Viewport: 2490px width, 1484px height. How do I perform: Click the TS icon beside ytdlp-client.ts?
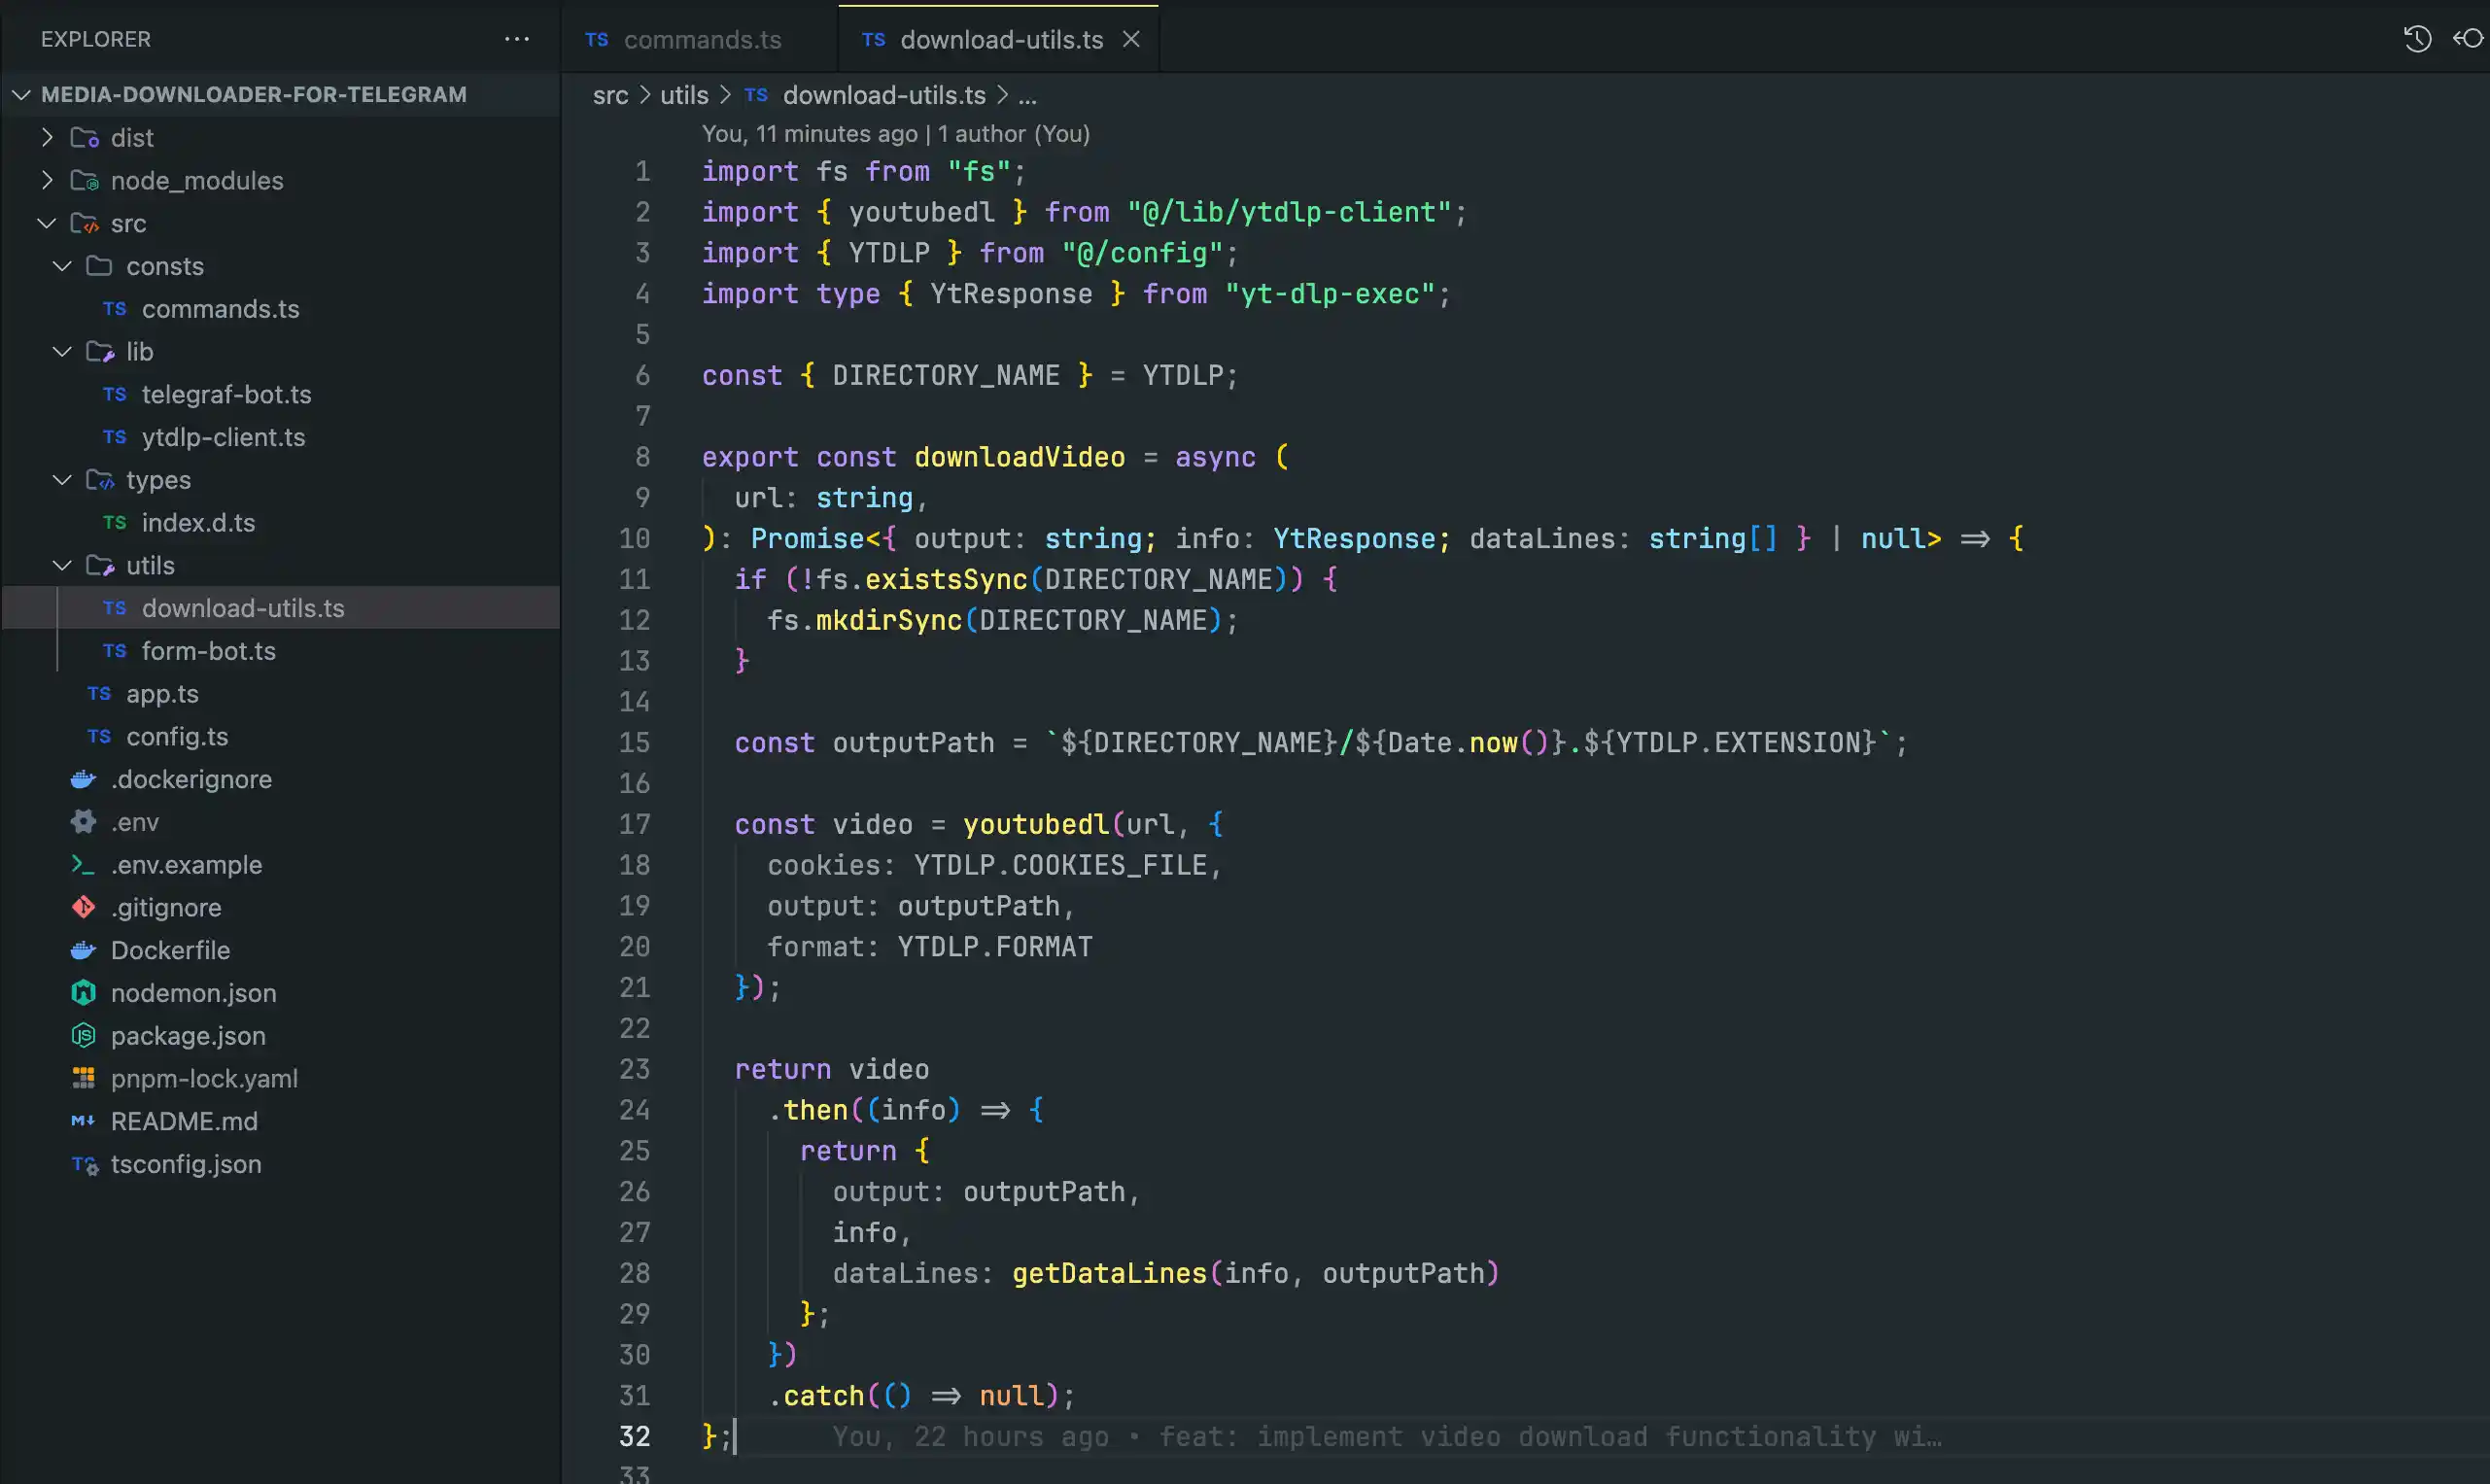(x=115, y=437)
